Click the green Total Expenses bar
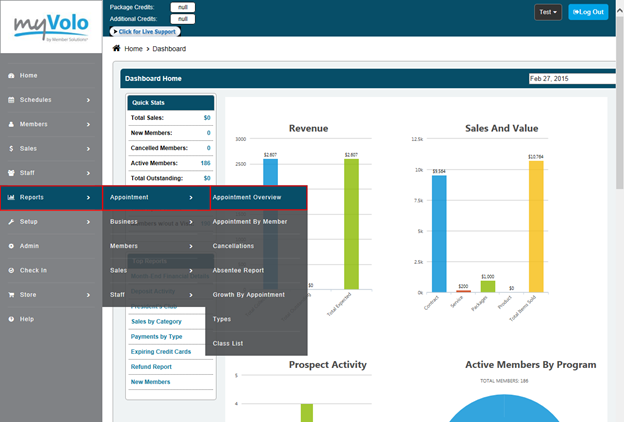 pyautogui.click(x=351, y=223)
